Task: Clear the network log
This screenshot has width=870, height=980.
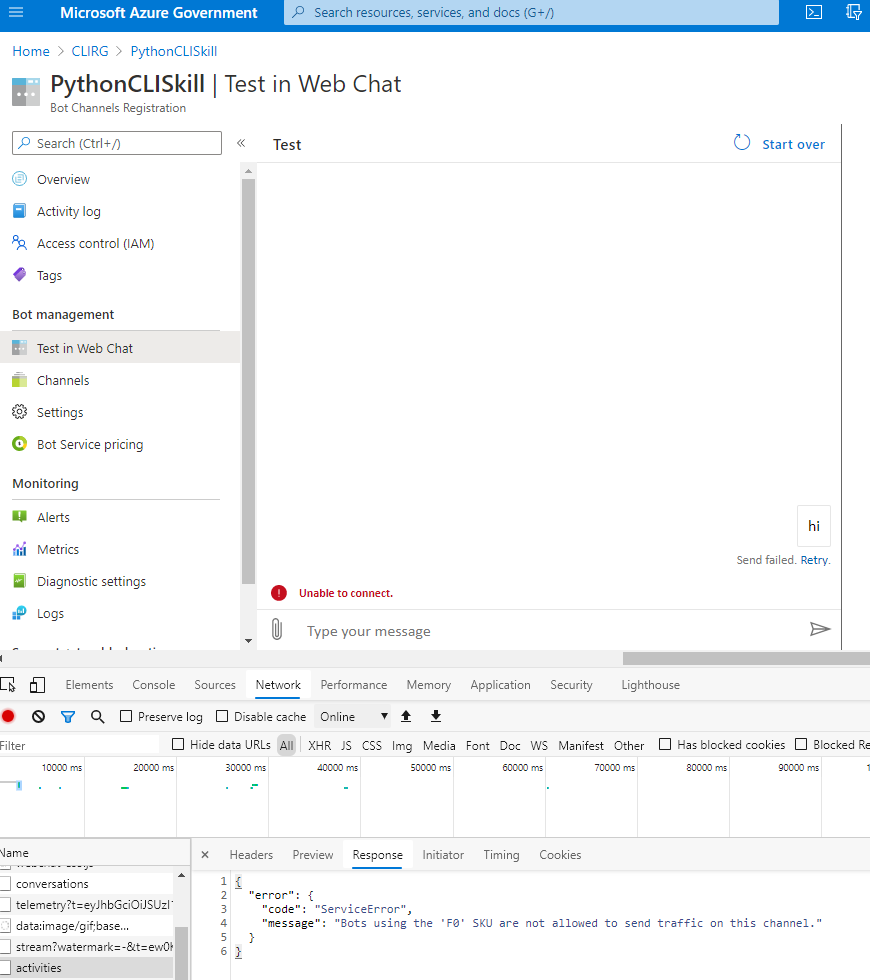Action: (39, 716)
